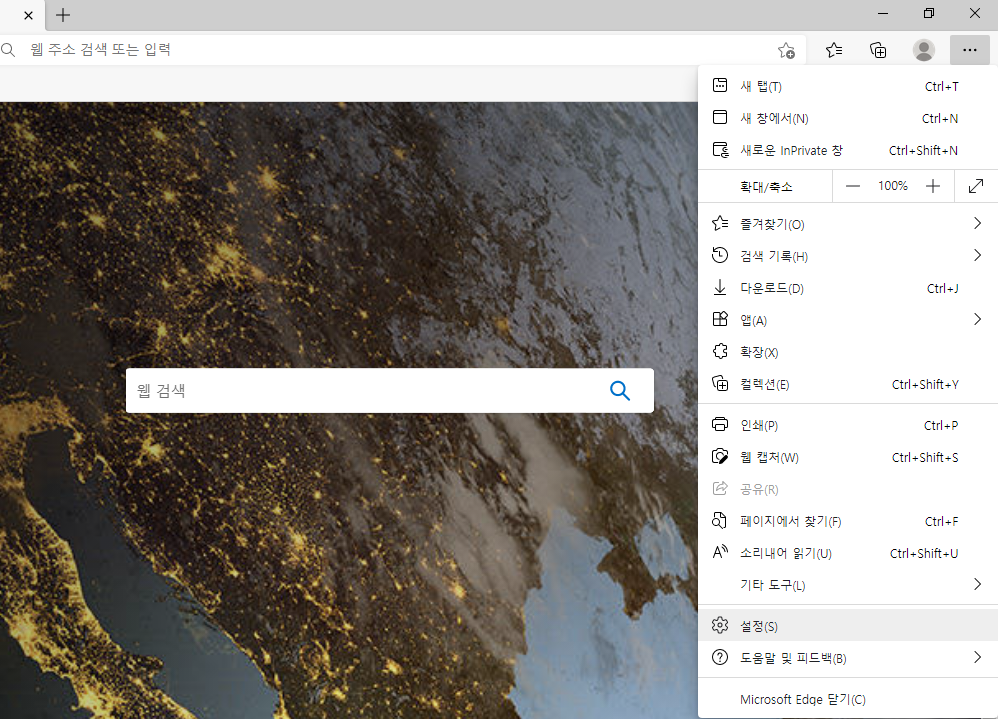Decrease zoom with minus button
Viewport: 998px width, 719px height.
click(853, 186)
